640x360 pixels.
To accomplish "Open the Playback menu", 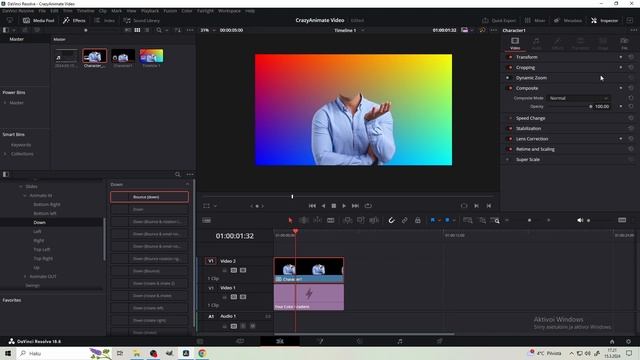I will coord(150,11).
